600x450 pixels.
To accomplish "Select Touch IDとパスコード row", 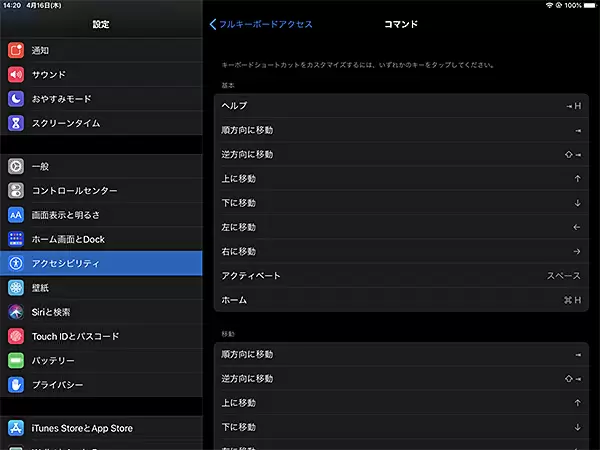I will pyautogui.click(x=101, y=336).
